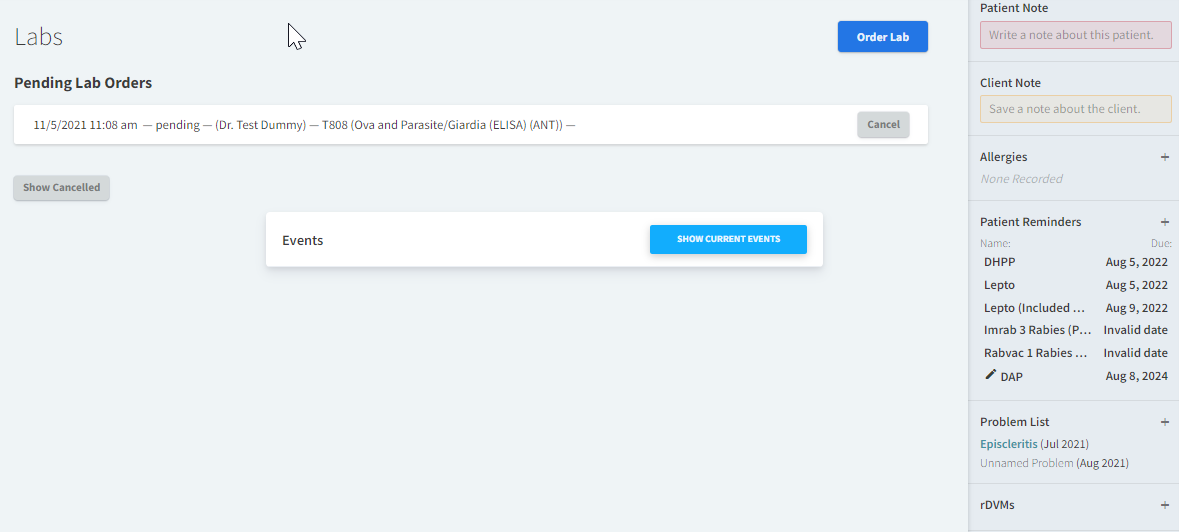
Task: Cancel the pending T808 lab order
Action: (883, 125)
